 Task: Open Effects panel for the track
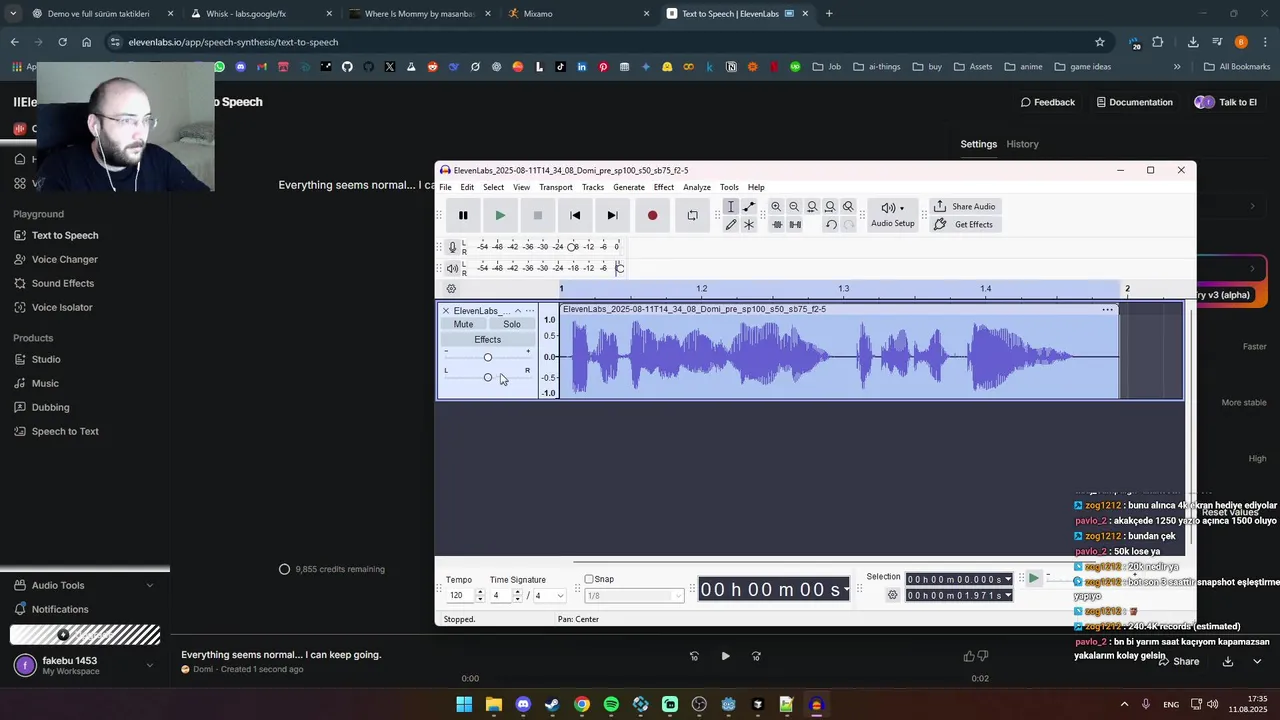(x=488, y=340)
